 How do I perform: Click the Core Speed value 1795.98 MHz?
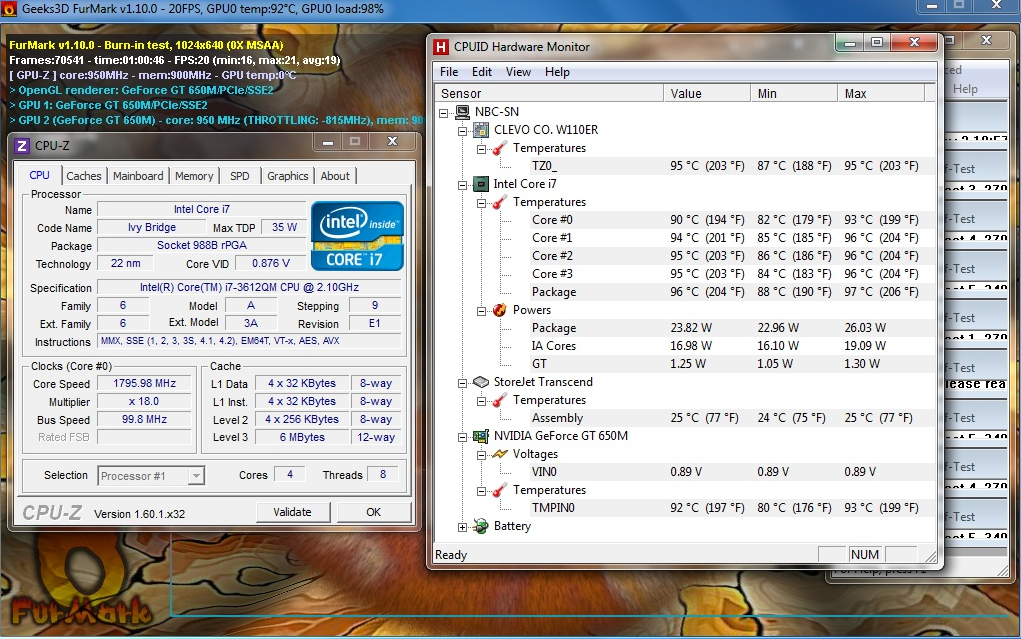145,384
